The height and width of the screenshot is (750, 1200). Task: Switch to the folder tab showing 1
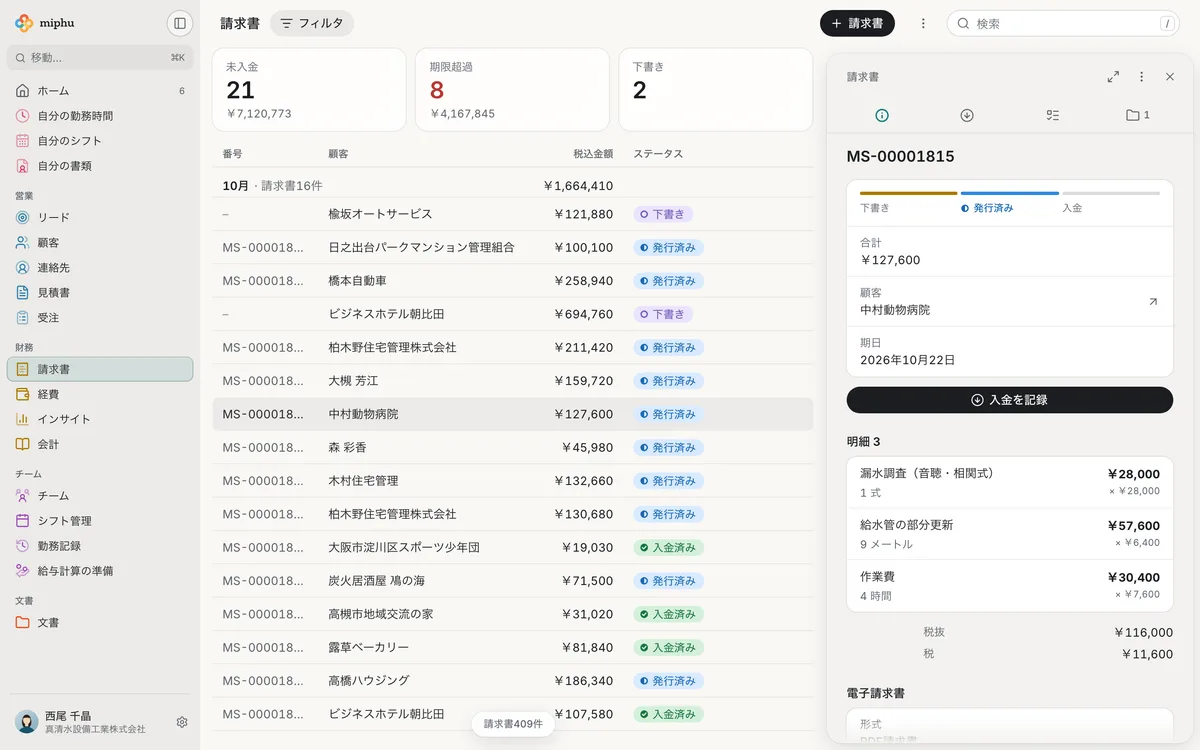click(x=1138, y=115)
